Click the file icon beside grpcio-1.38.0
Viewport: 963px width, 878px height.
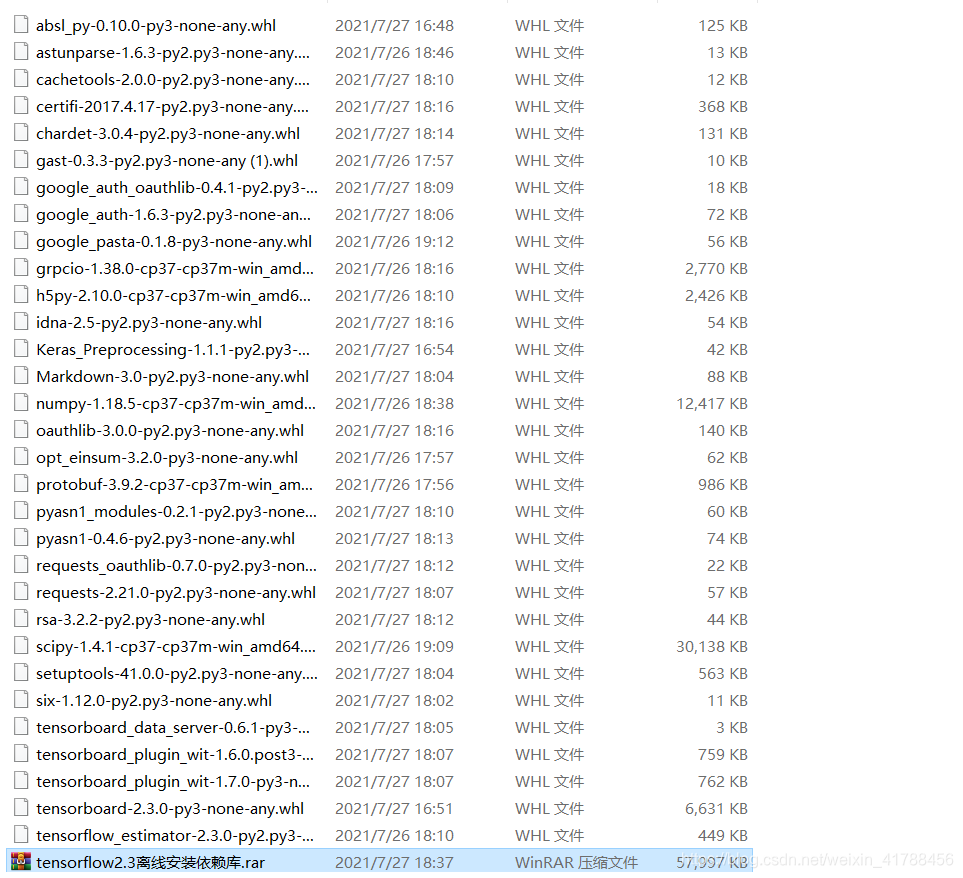pyautogui.click(x=21, y=268)
